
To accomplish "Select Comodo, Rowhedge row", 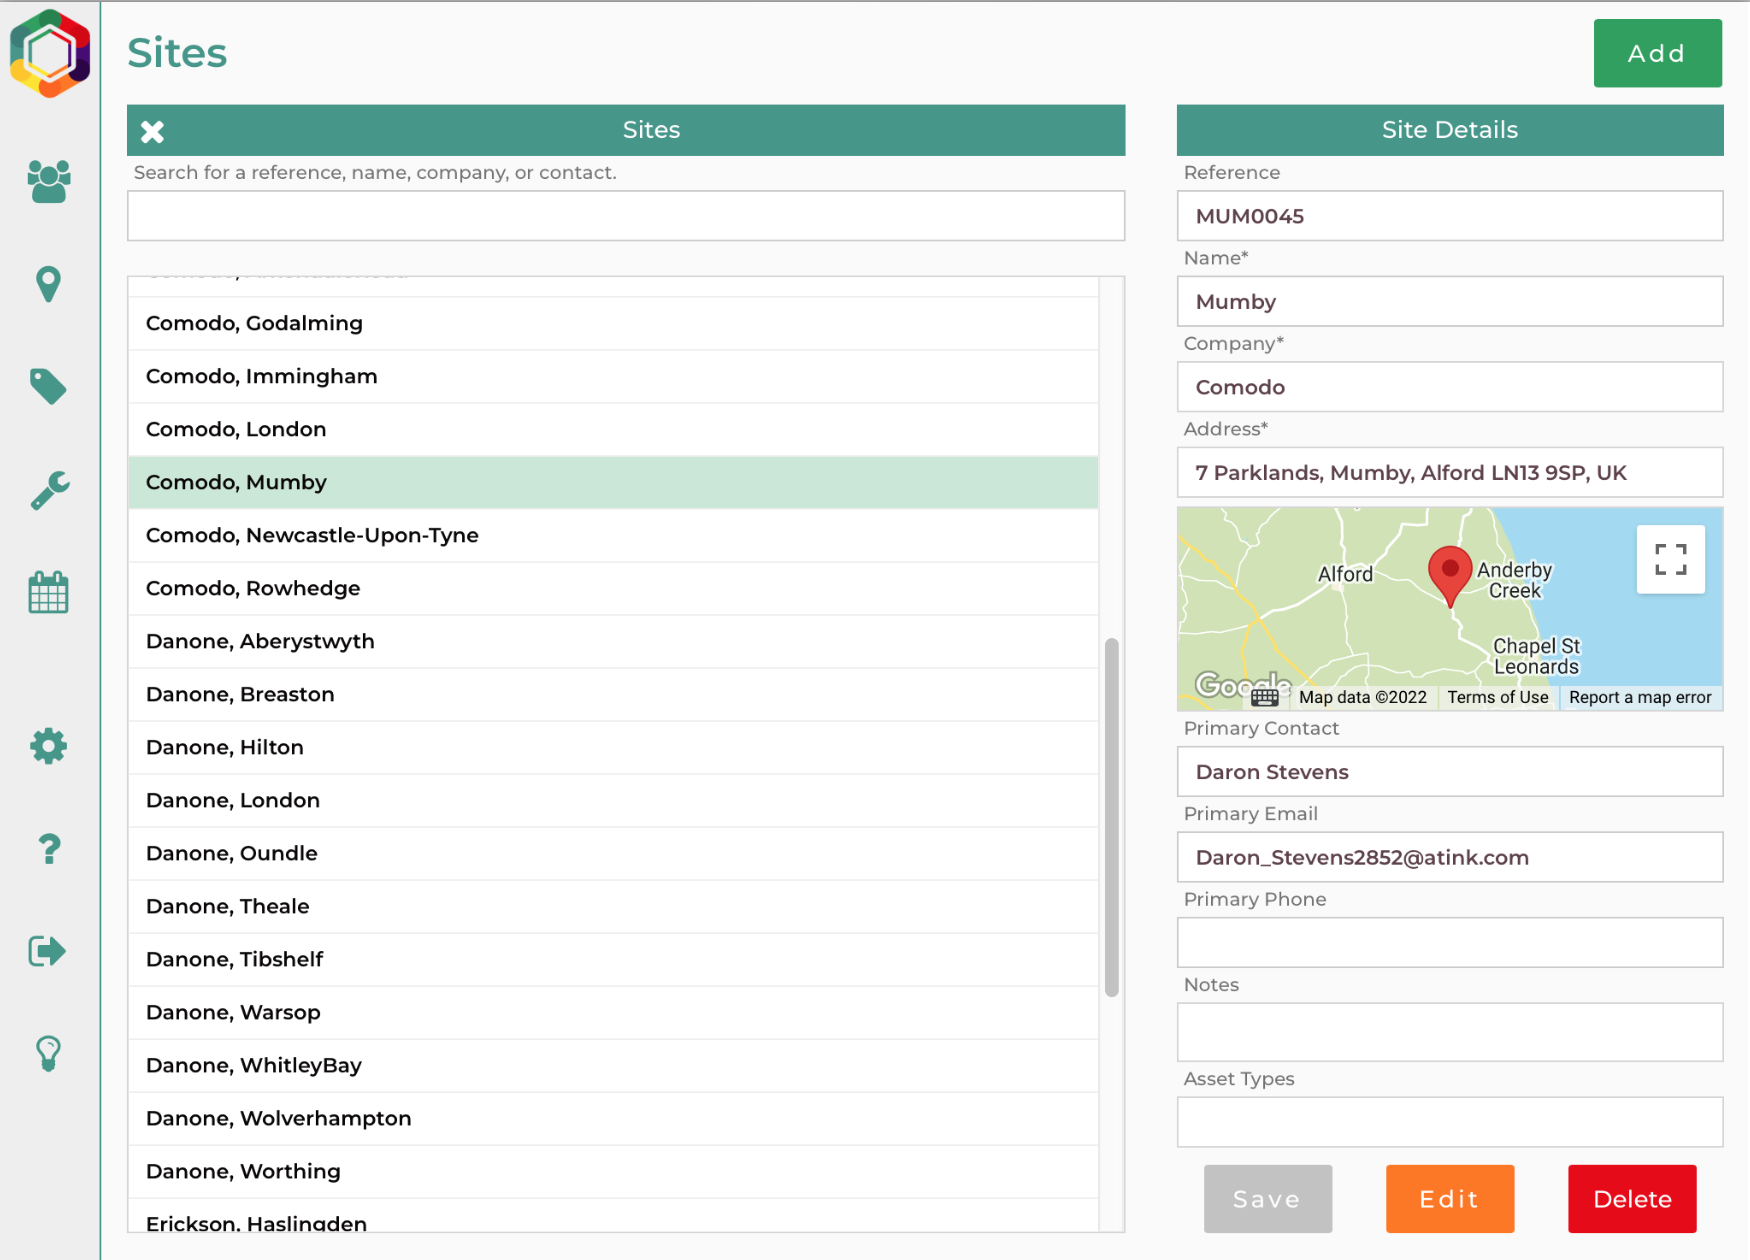I will tap(613, 588).
